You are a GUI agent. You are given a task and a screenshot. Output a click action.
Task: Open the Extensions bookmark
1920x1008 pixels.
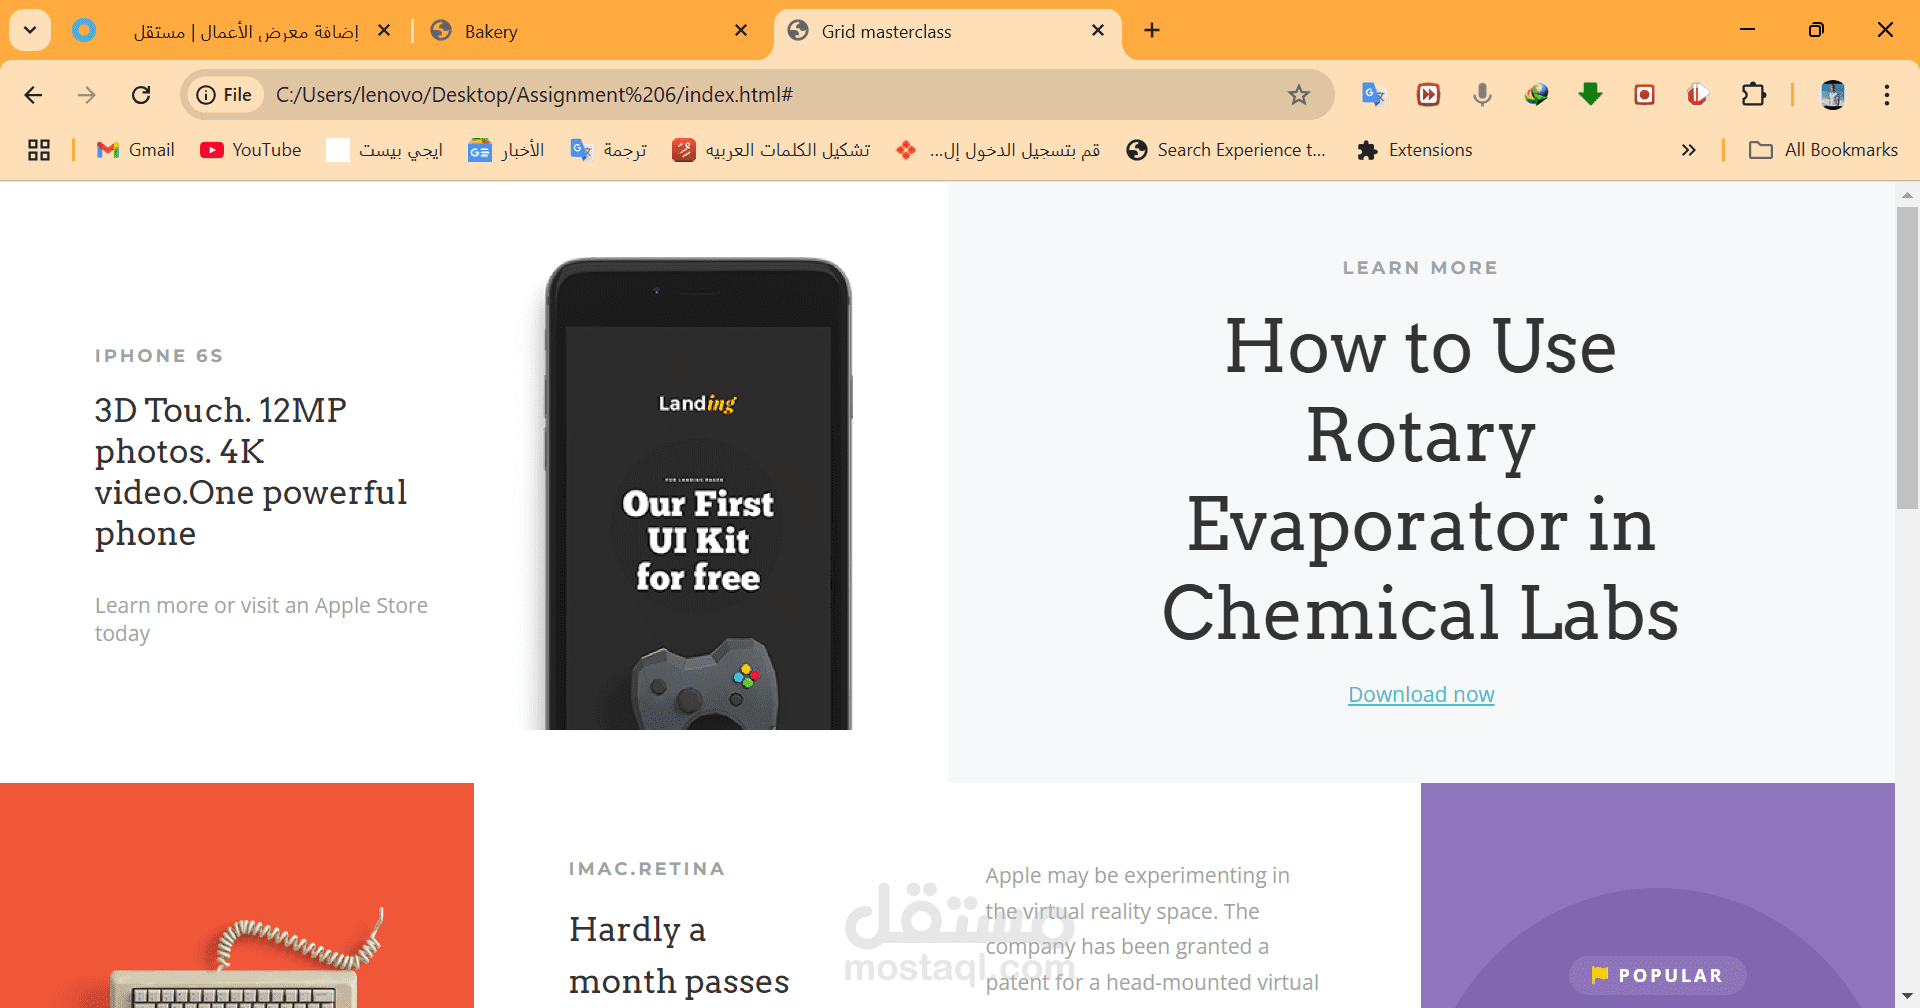(x=1414, y=150)
